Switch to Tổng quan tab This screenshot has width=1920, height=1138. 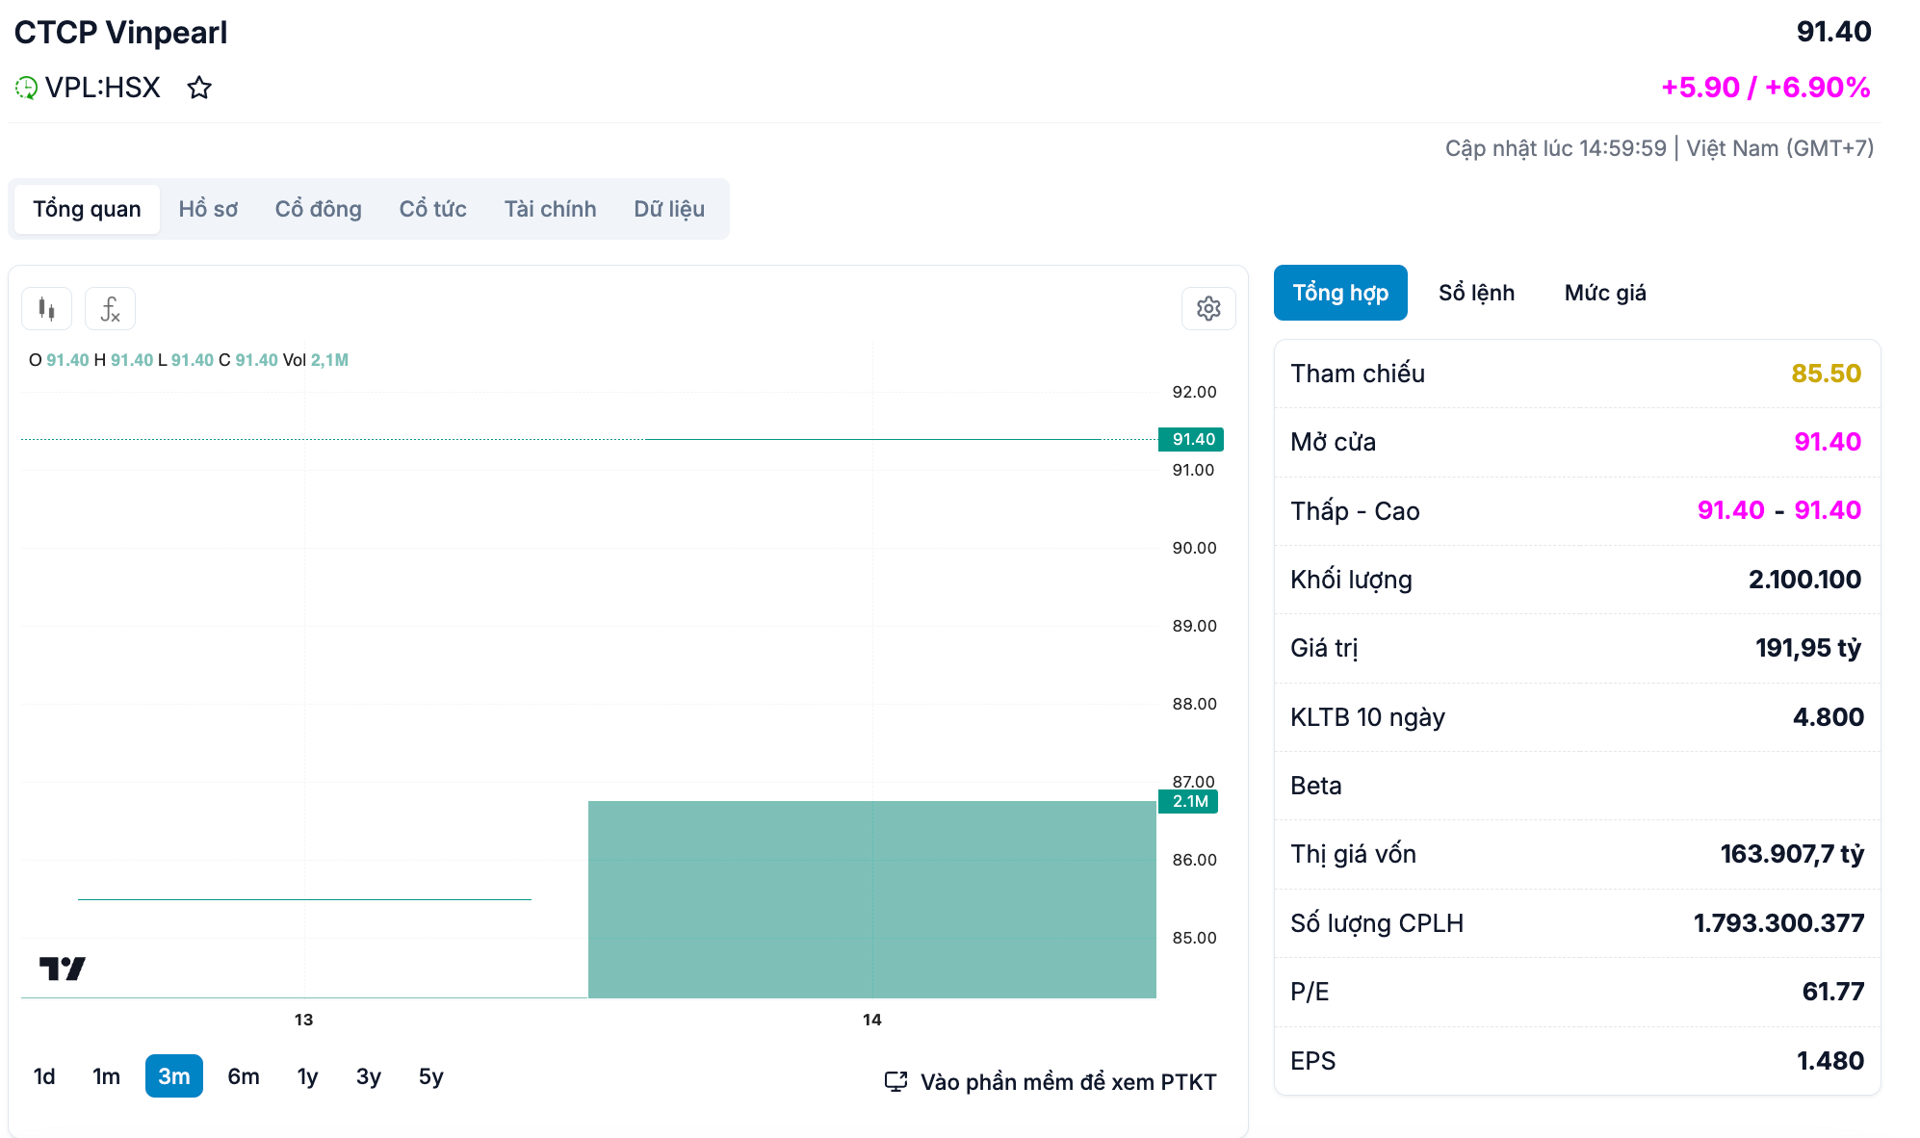pos(87,209)
